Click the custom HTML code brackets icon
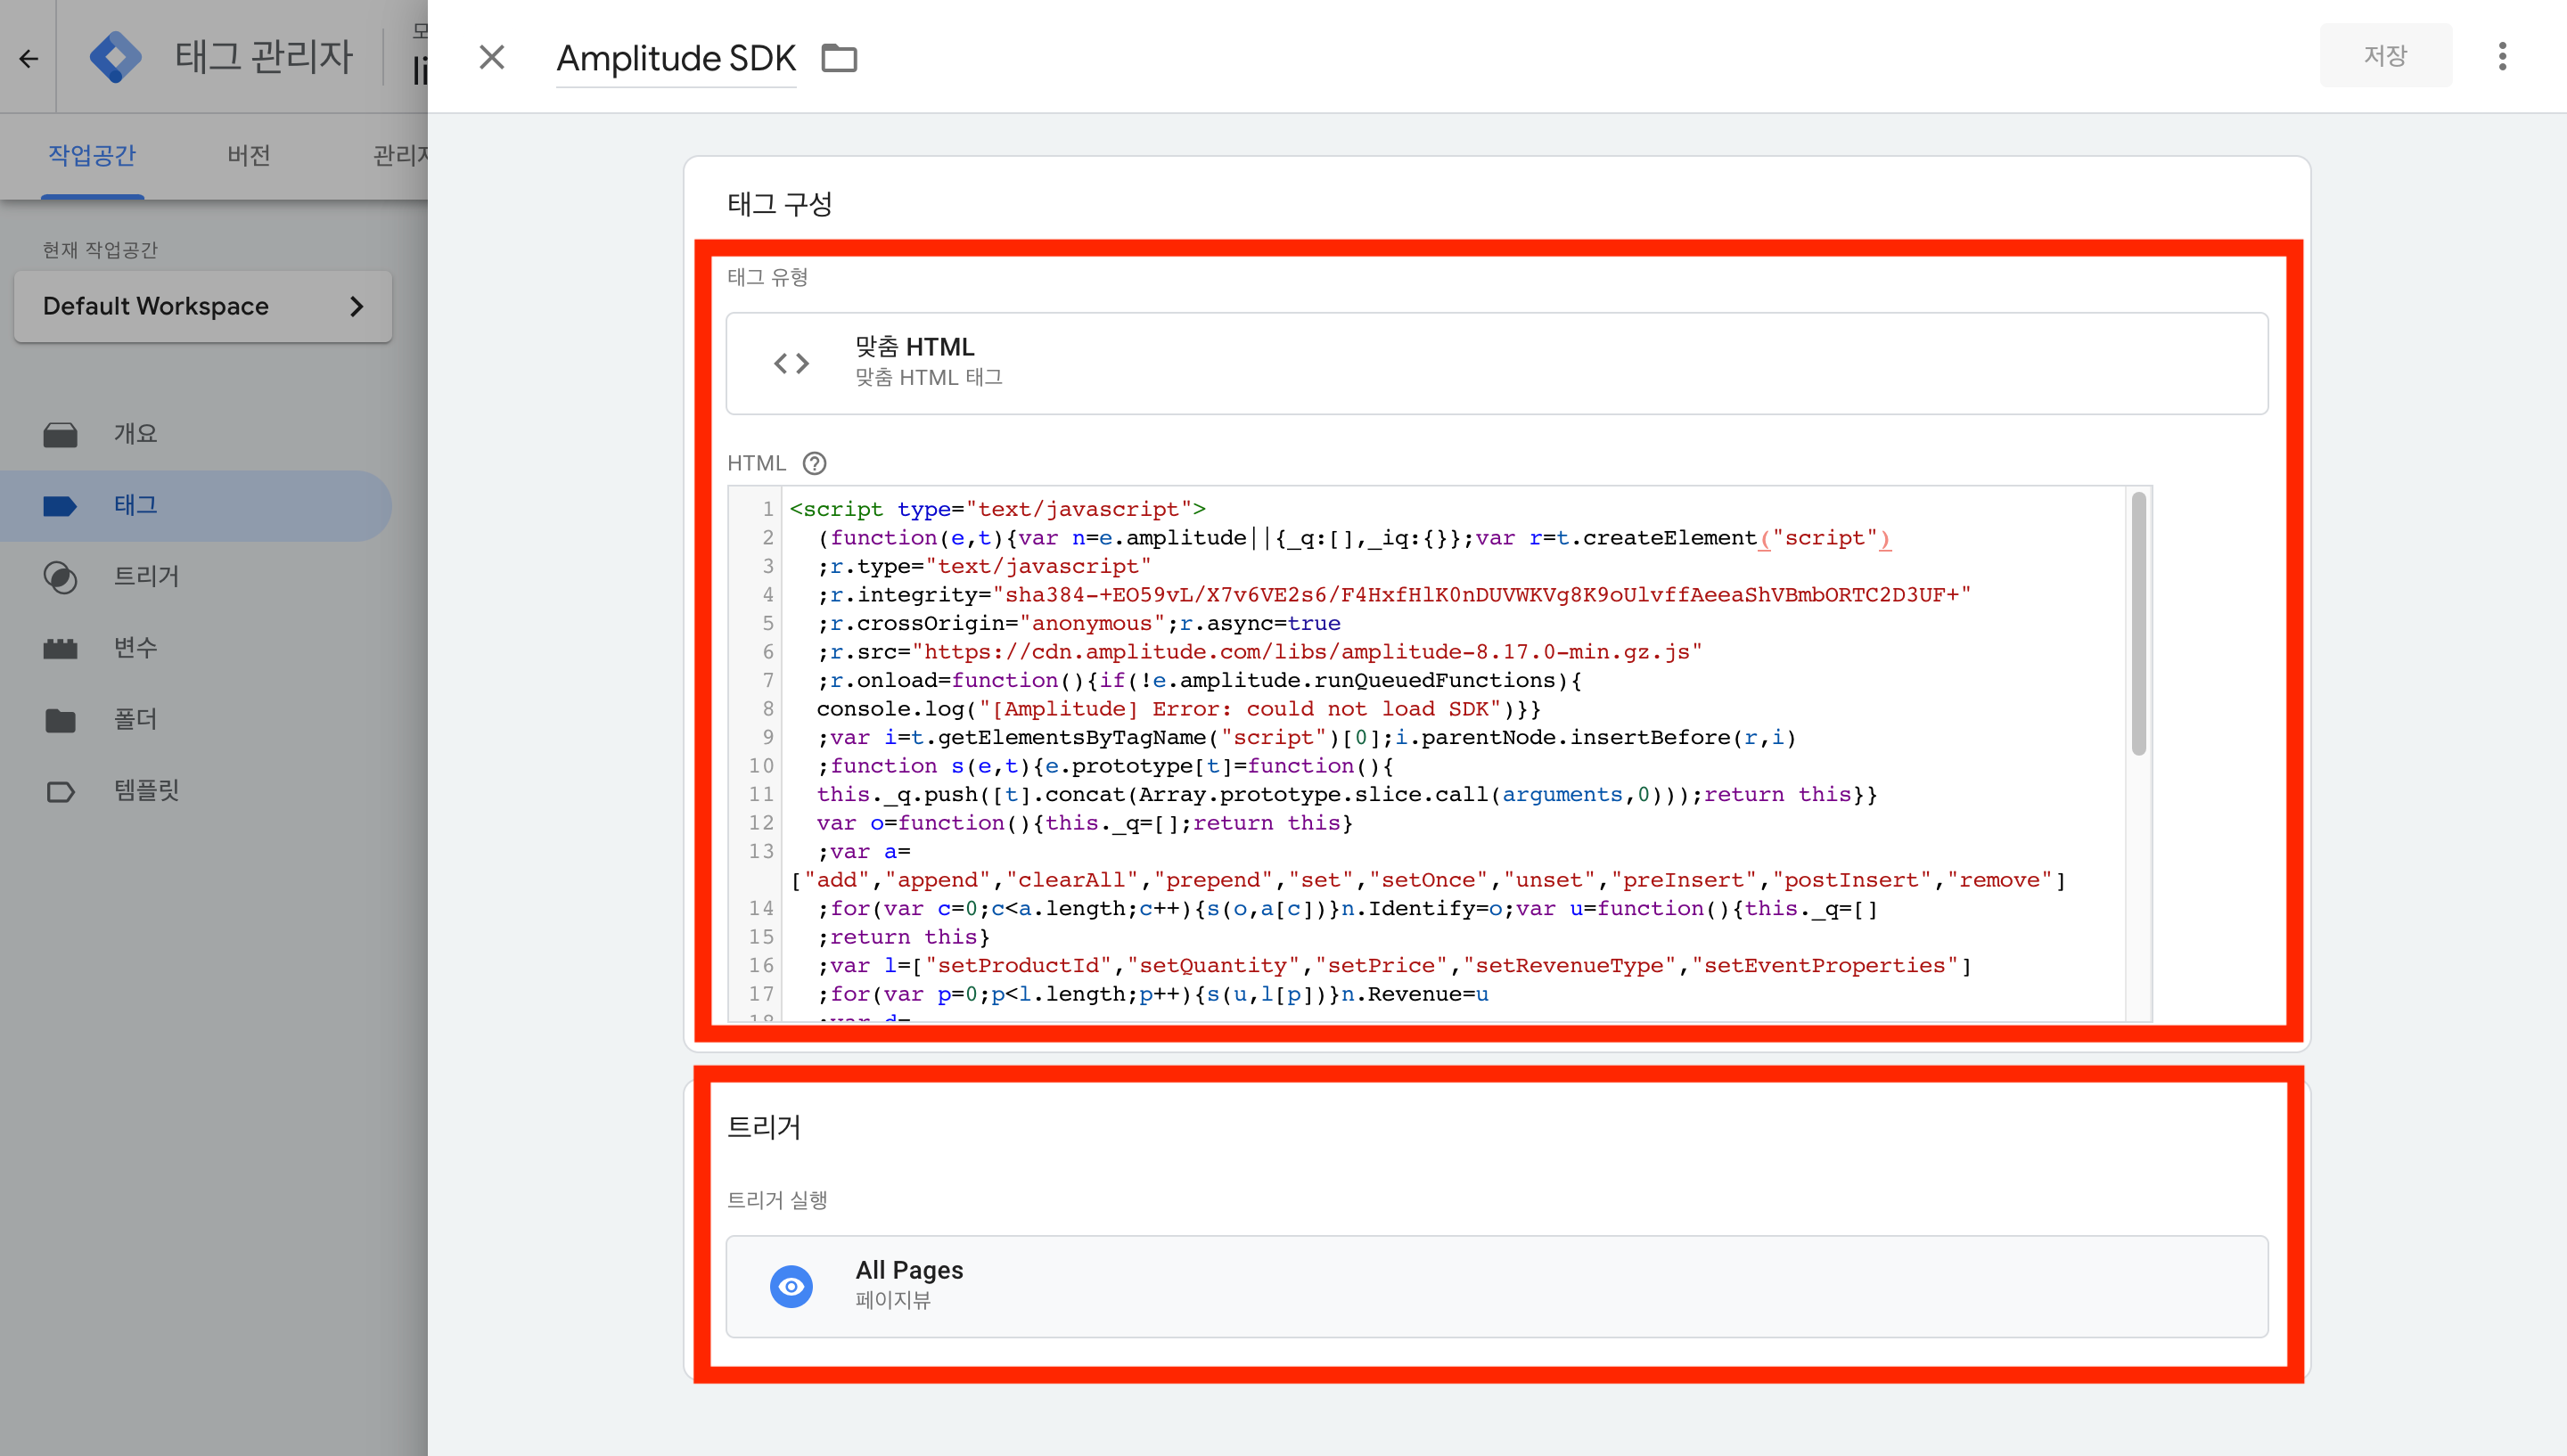 click(x=791, y=363)
